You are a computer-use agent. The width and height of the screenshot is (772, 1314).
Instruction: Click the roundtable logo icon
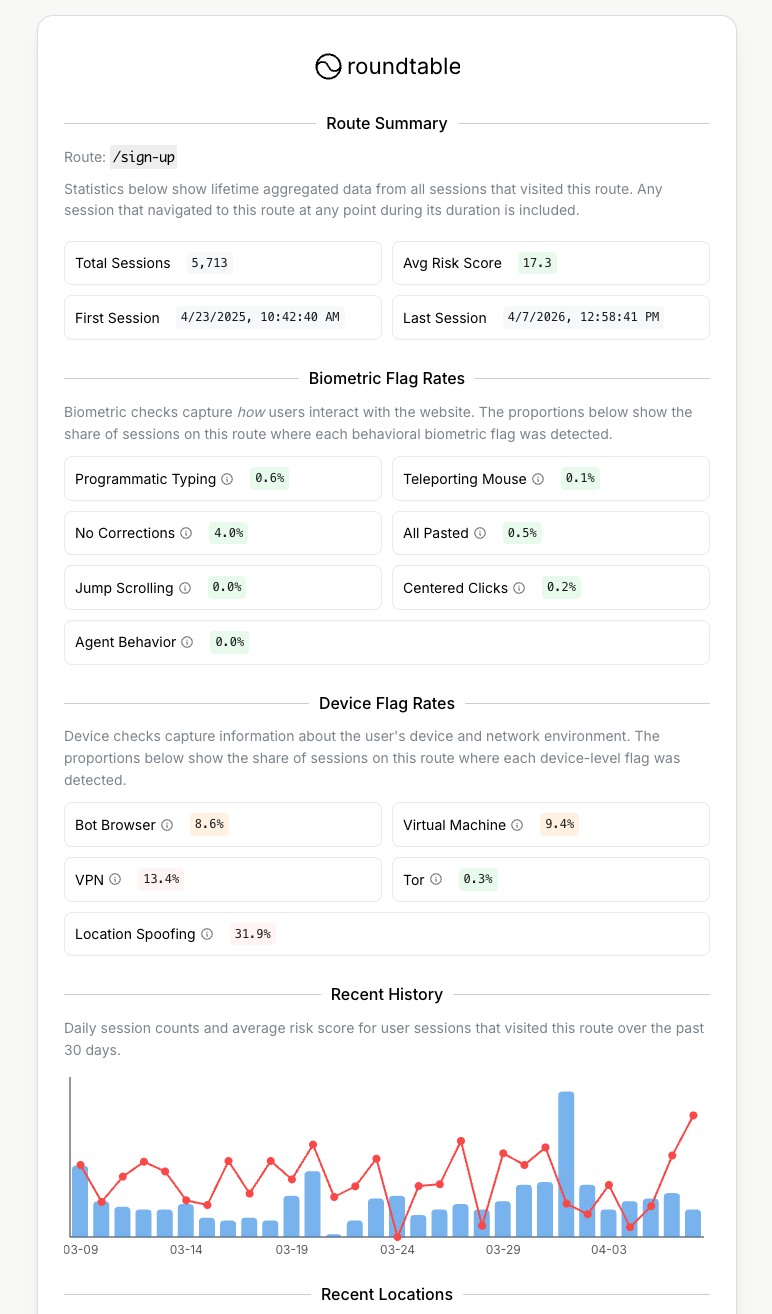coord(327,67)
